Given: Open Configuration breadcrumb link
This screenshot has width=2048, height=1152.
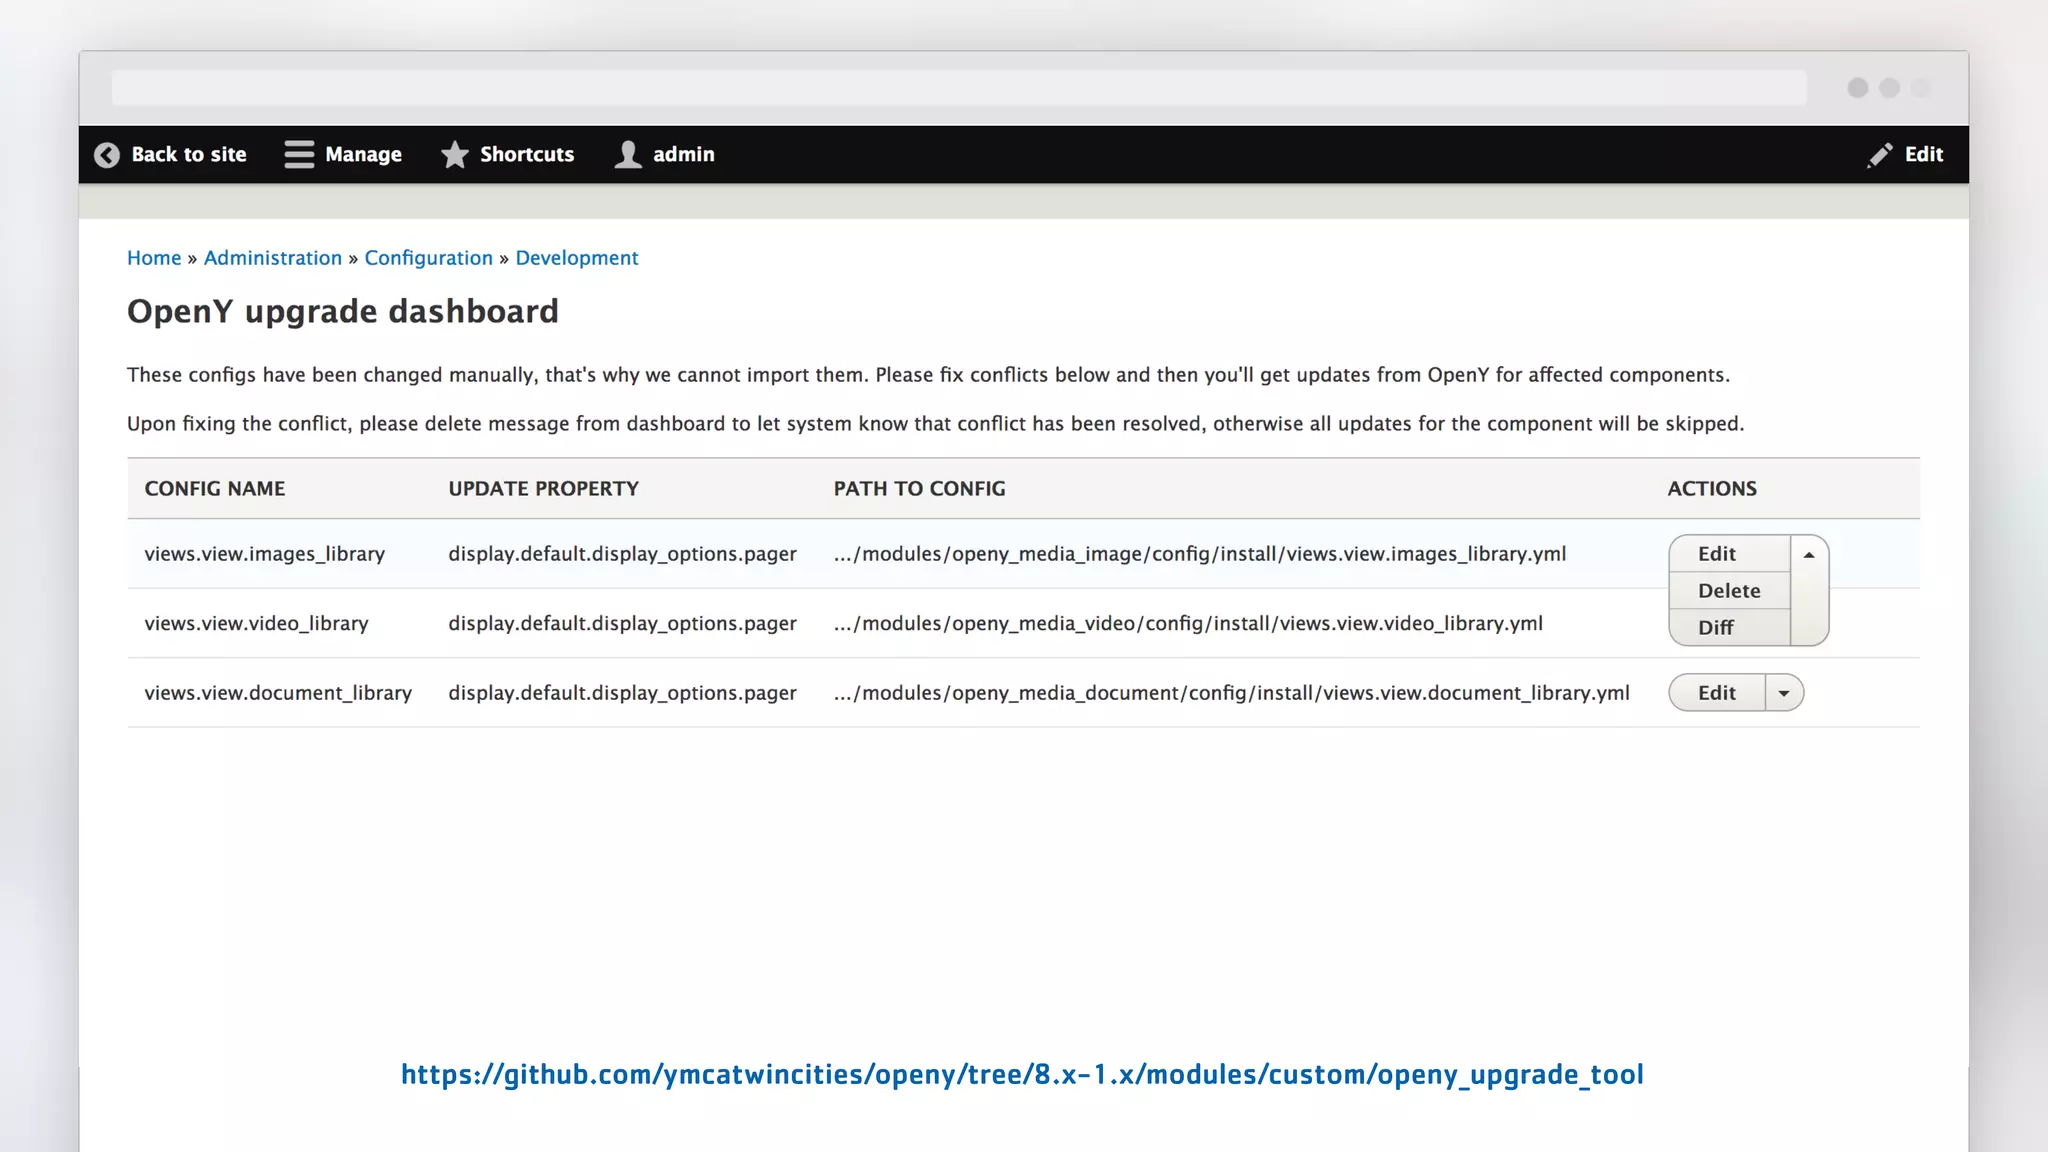Looking at the screenshot, I should (x=429, y=258).
